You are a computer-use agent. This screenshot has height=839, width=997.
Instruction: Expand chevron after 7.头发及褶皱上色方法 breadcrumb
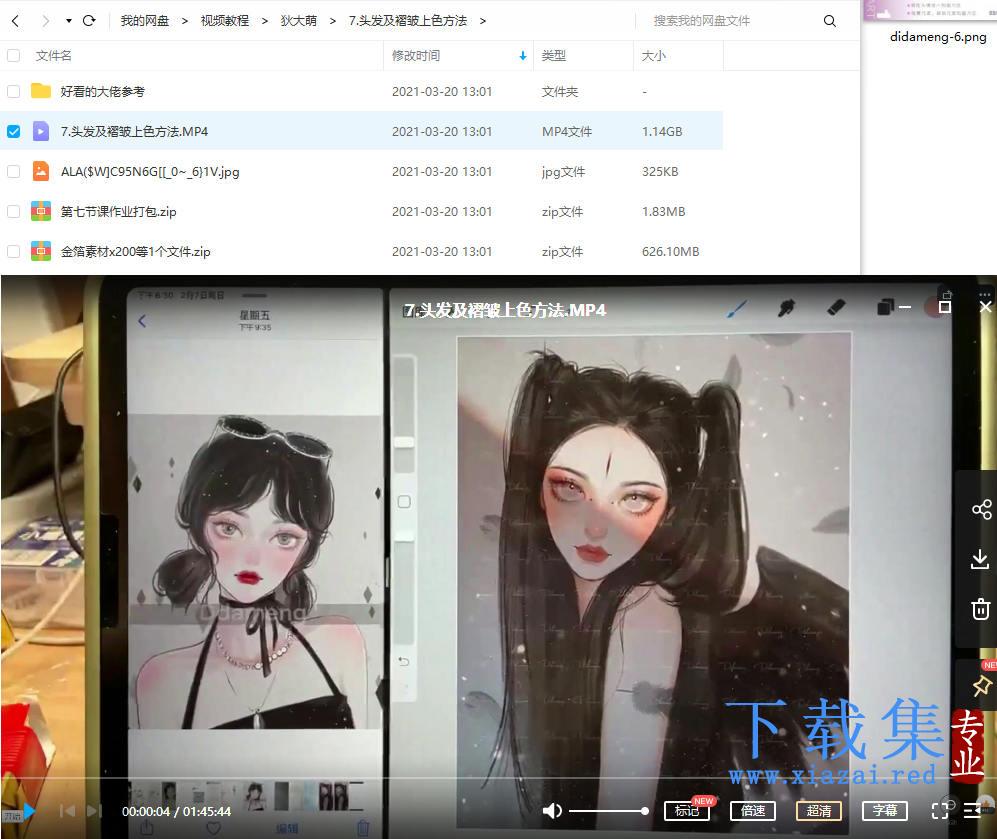pos(483,21)
